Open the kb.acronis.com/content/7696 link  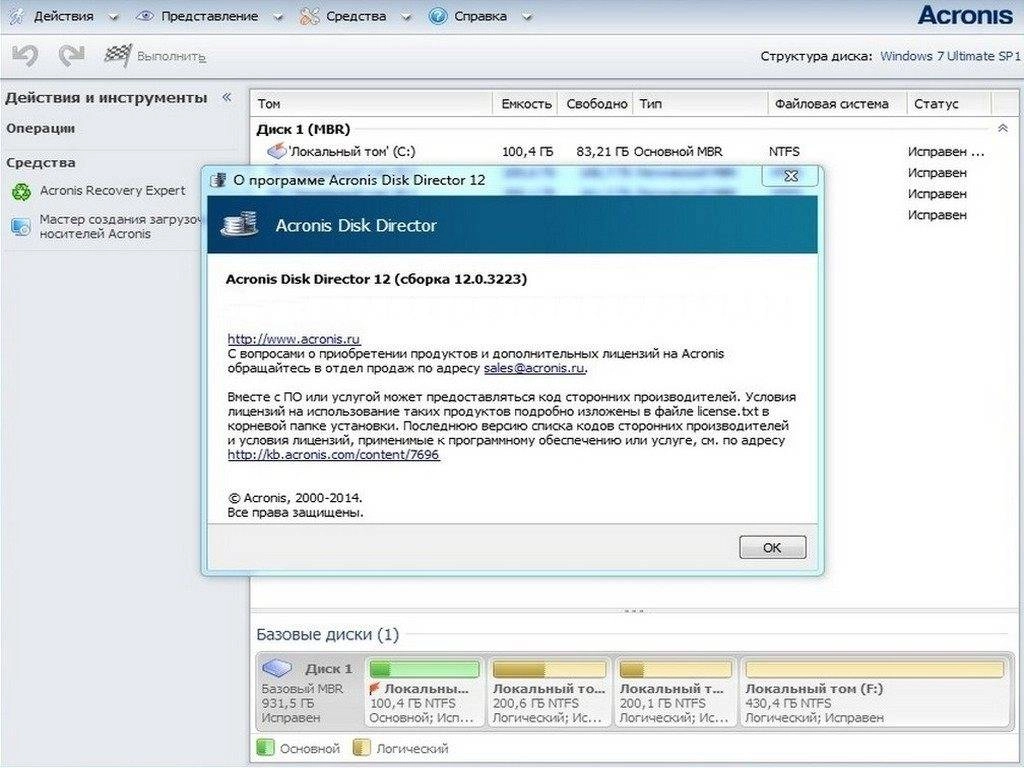pyautogui.click(x=334, y=455)
